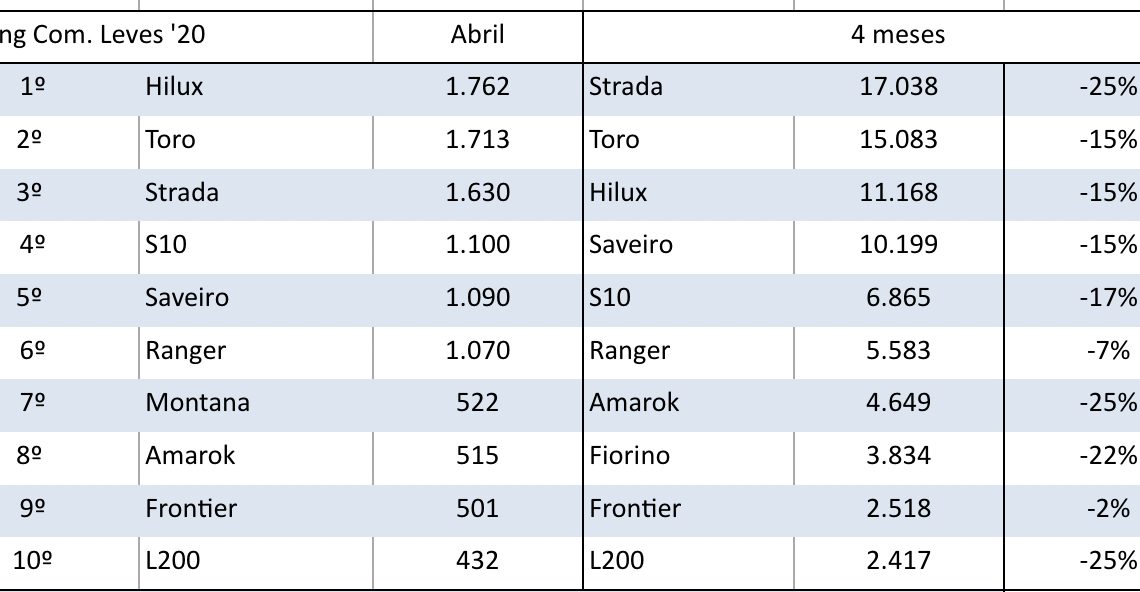Click the Montana model name cell
1140x592 pixels.
coord(197,403)
